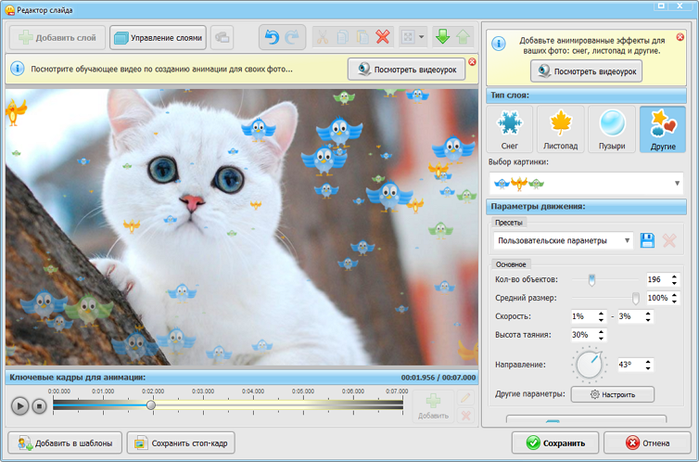Select the Снег layer type

click(x=509, y=129)
